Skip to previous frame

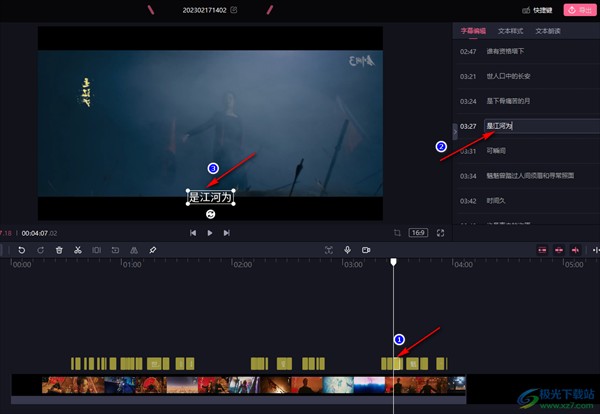pyautogui.click(x=192, y=232)
